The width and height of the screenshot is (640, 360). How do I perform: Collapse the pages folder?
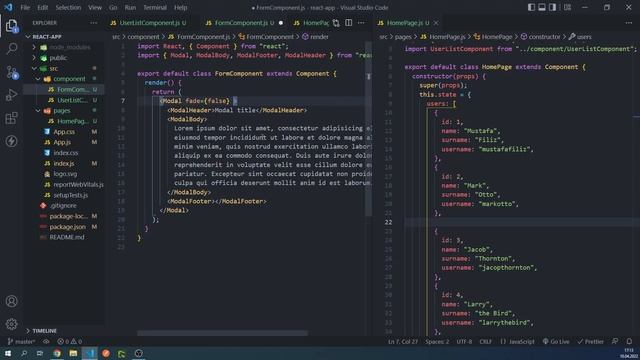[x=64, y=111]
